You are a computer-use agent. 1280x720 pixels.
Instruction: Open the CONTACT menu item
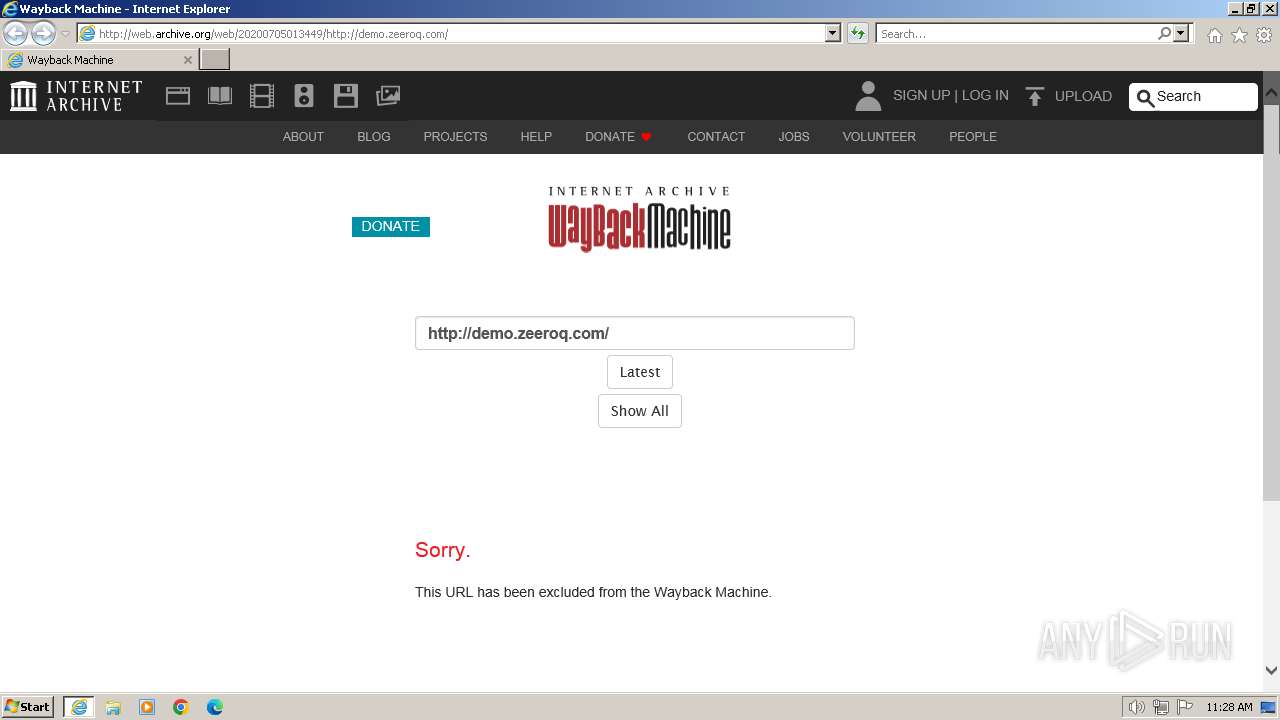coord(716,136)
